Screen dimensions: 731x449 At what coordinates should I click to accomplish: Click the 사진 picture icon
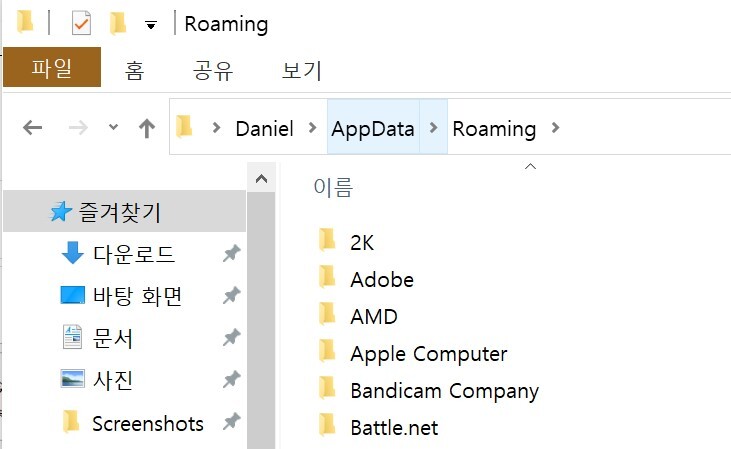click(x=73, y=379)
